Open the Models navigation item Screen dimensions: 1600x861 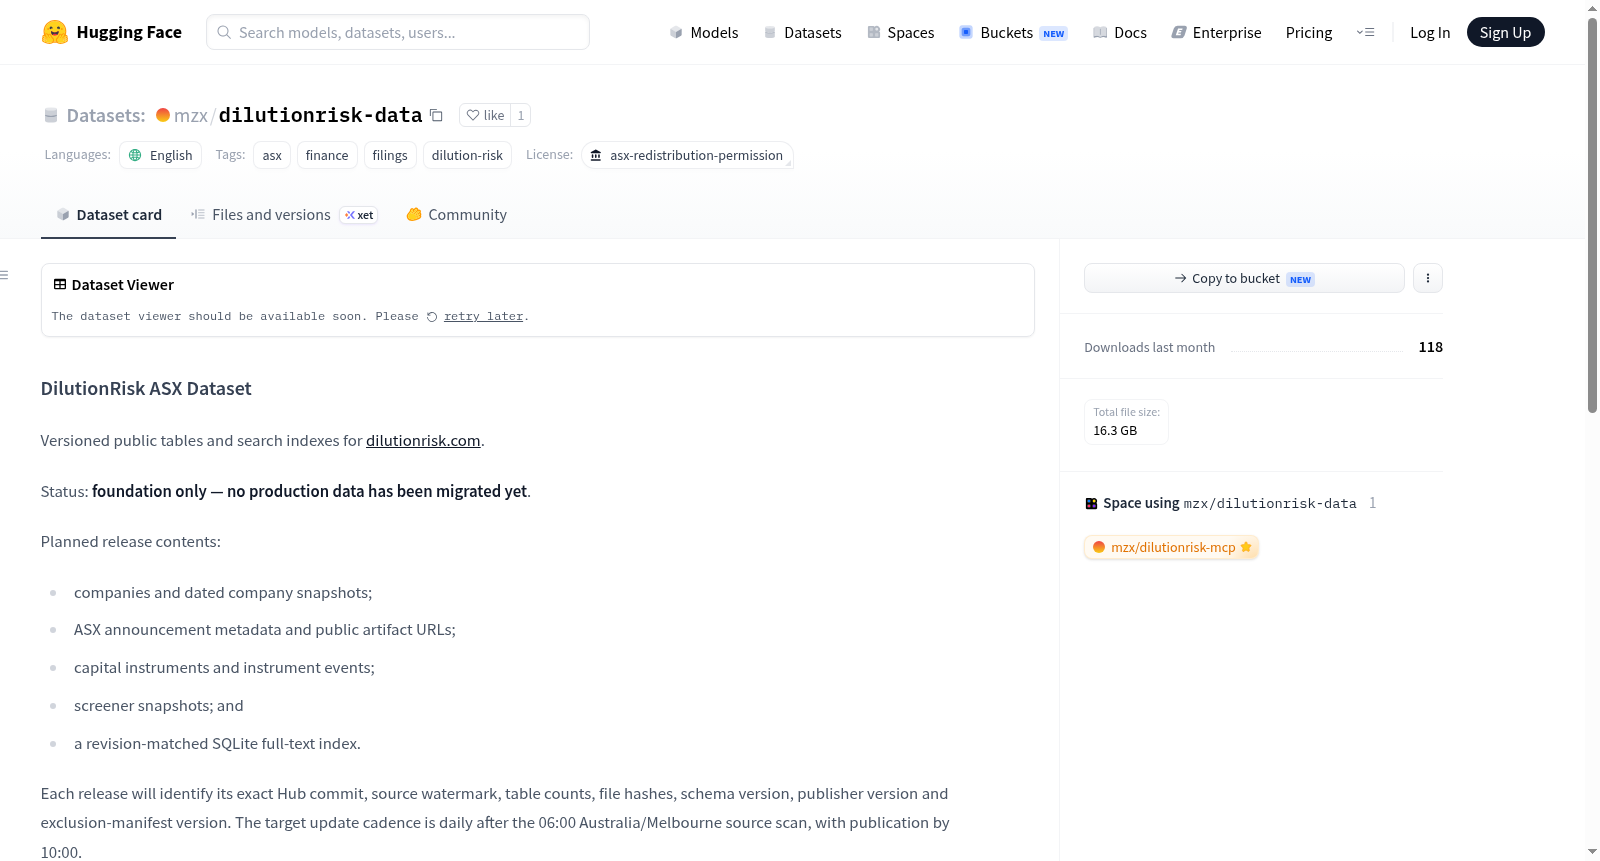click(x=704, y=32)
